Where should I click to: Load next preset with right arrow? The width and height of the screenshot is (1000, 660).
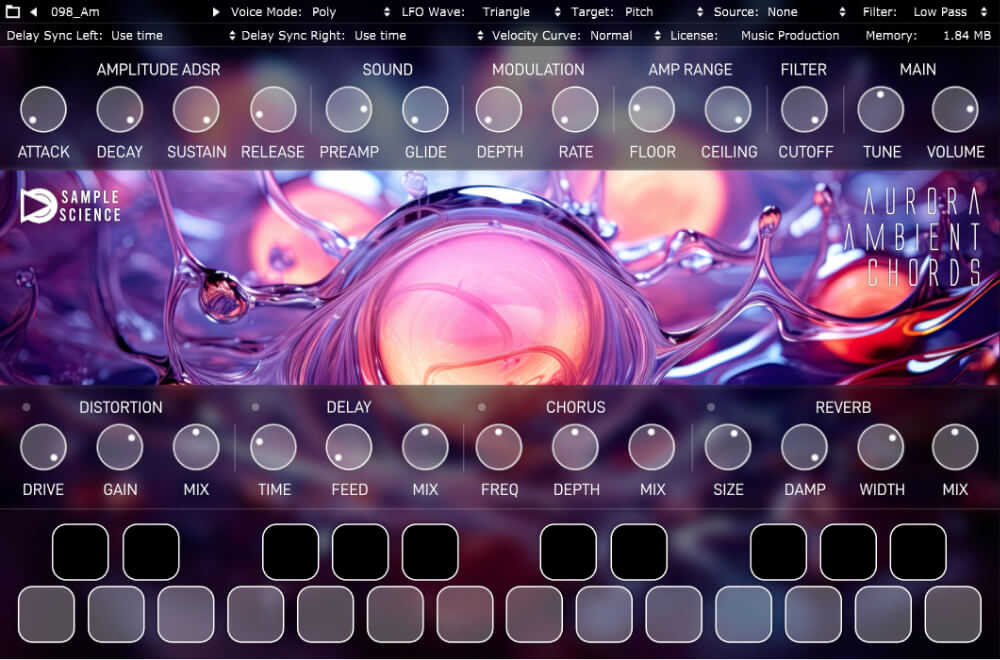(216, 11)
